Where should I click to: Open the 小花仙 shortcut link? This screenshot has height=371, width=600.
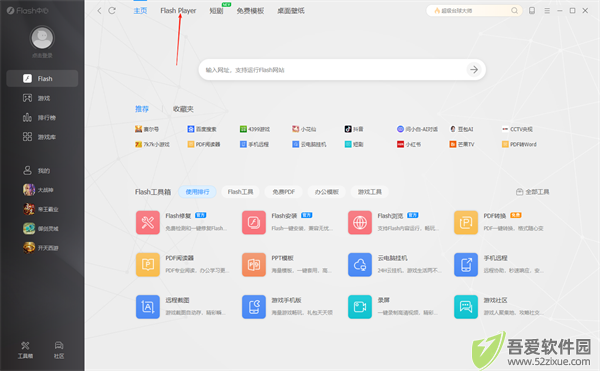click(x=304, y=129)
